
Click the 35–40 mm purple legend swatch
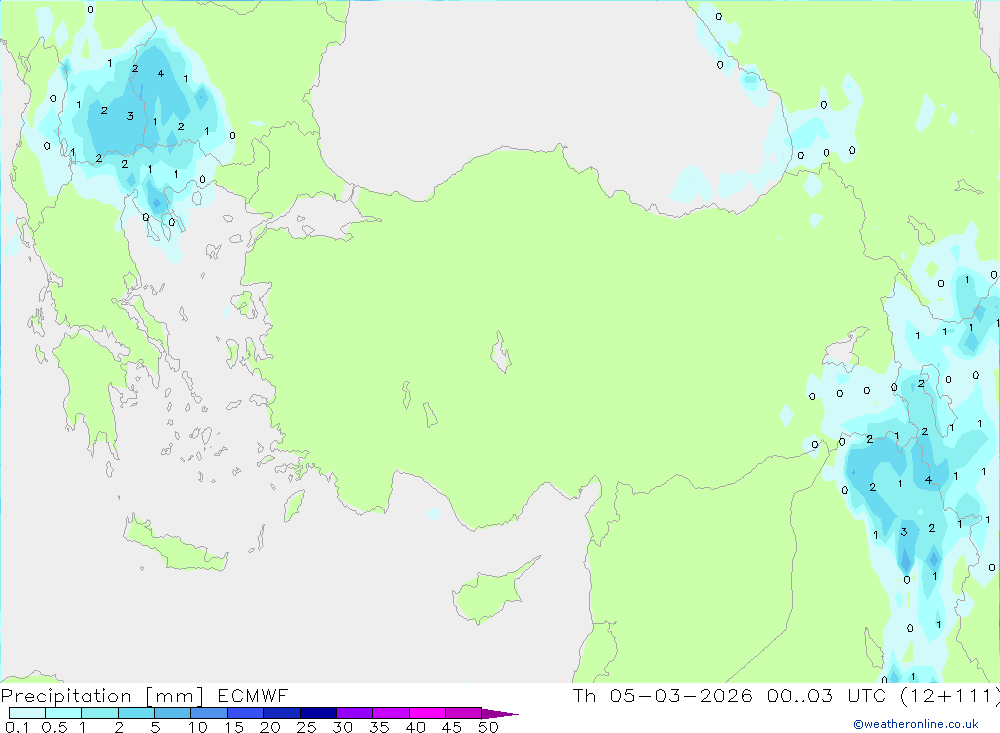(390, 713)
